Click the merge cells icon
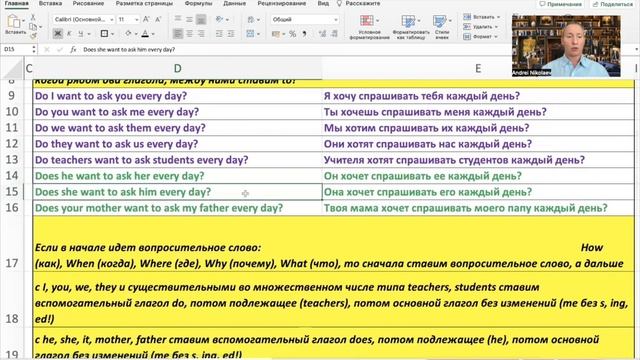Viewport: 640px width, 360px height. (251, 33)
